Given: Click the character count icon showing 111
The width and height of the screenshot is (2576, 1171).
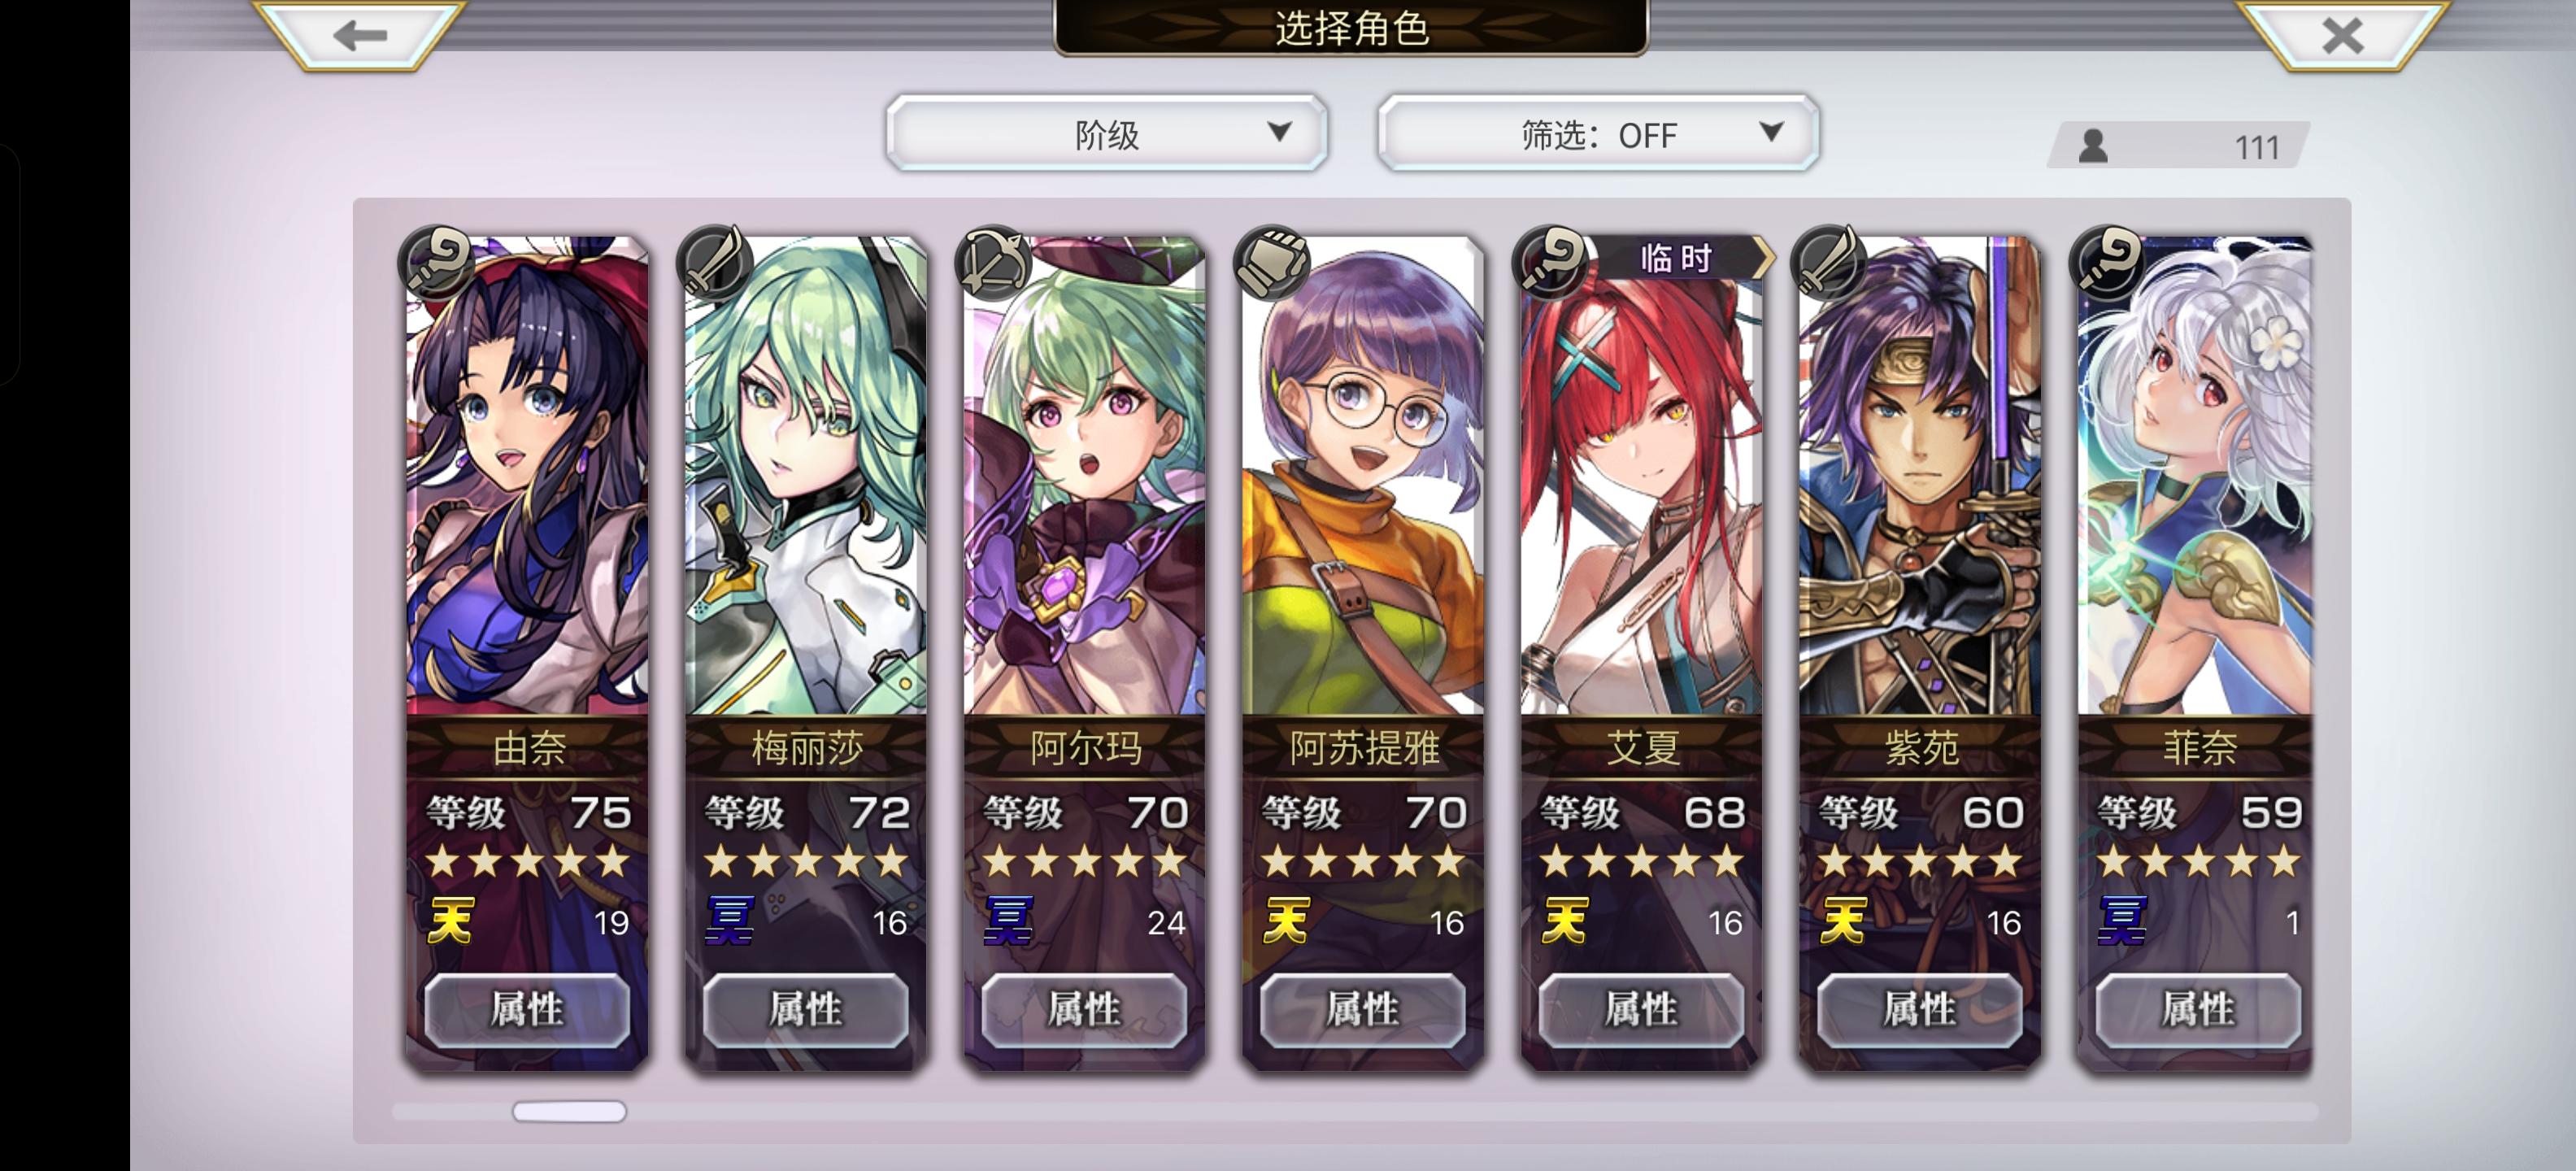Looking at the screenshot, I should pyautogui.click(x=2093, y=146).
